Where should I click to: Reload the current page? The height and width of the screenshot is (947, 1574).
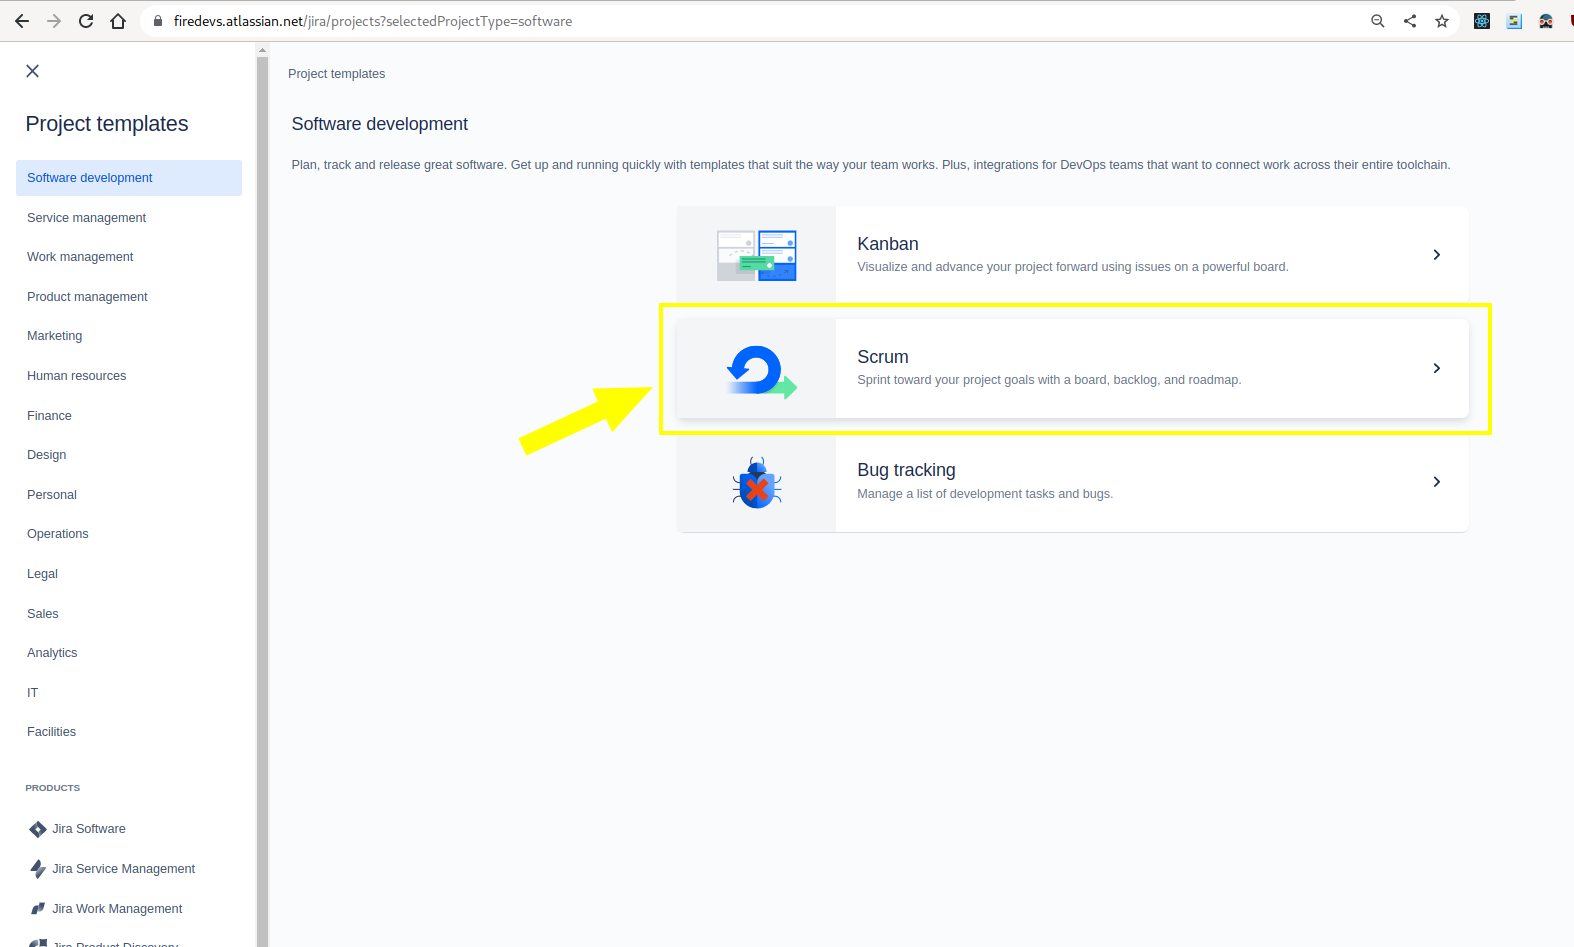click(x=86, y=21)
